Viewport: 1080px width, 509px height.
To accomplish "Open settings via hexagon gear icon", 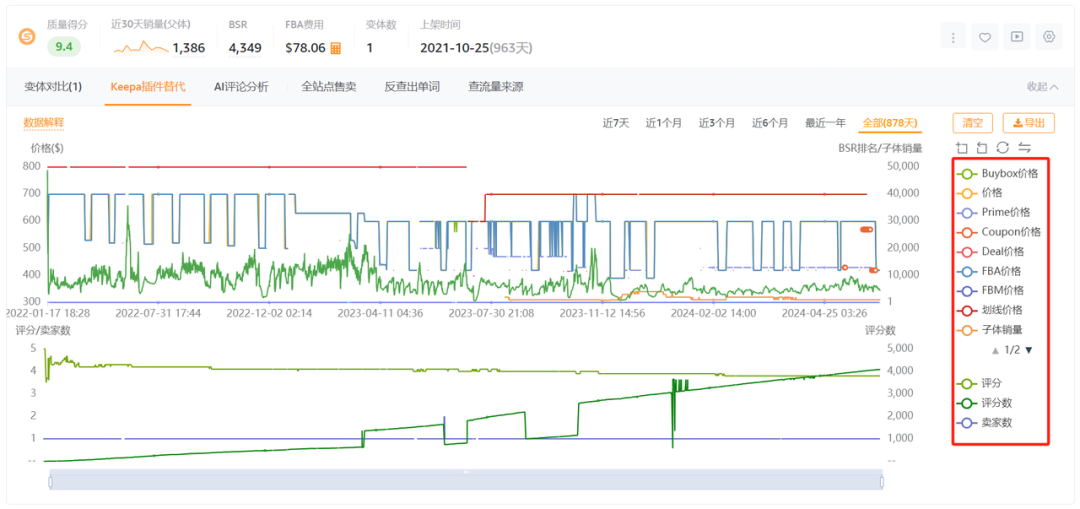I will pos(1049,37).
